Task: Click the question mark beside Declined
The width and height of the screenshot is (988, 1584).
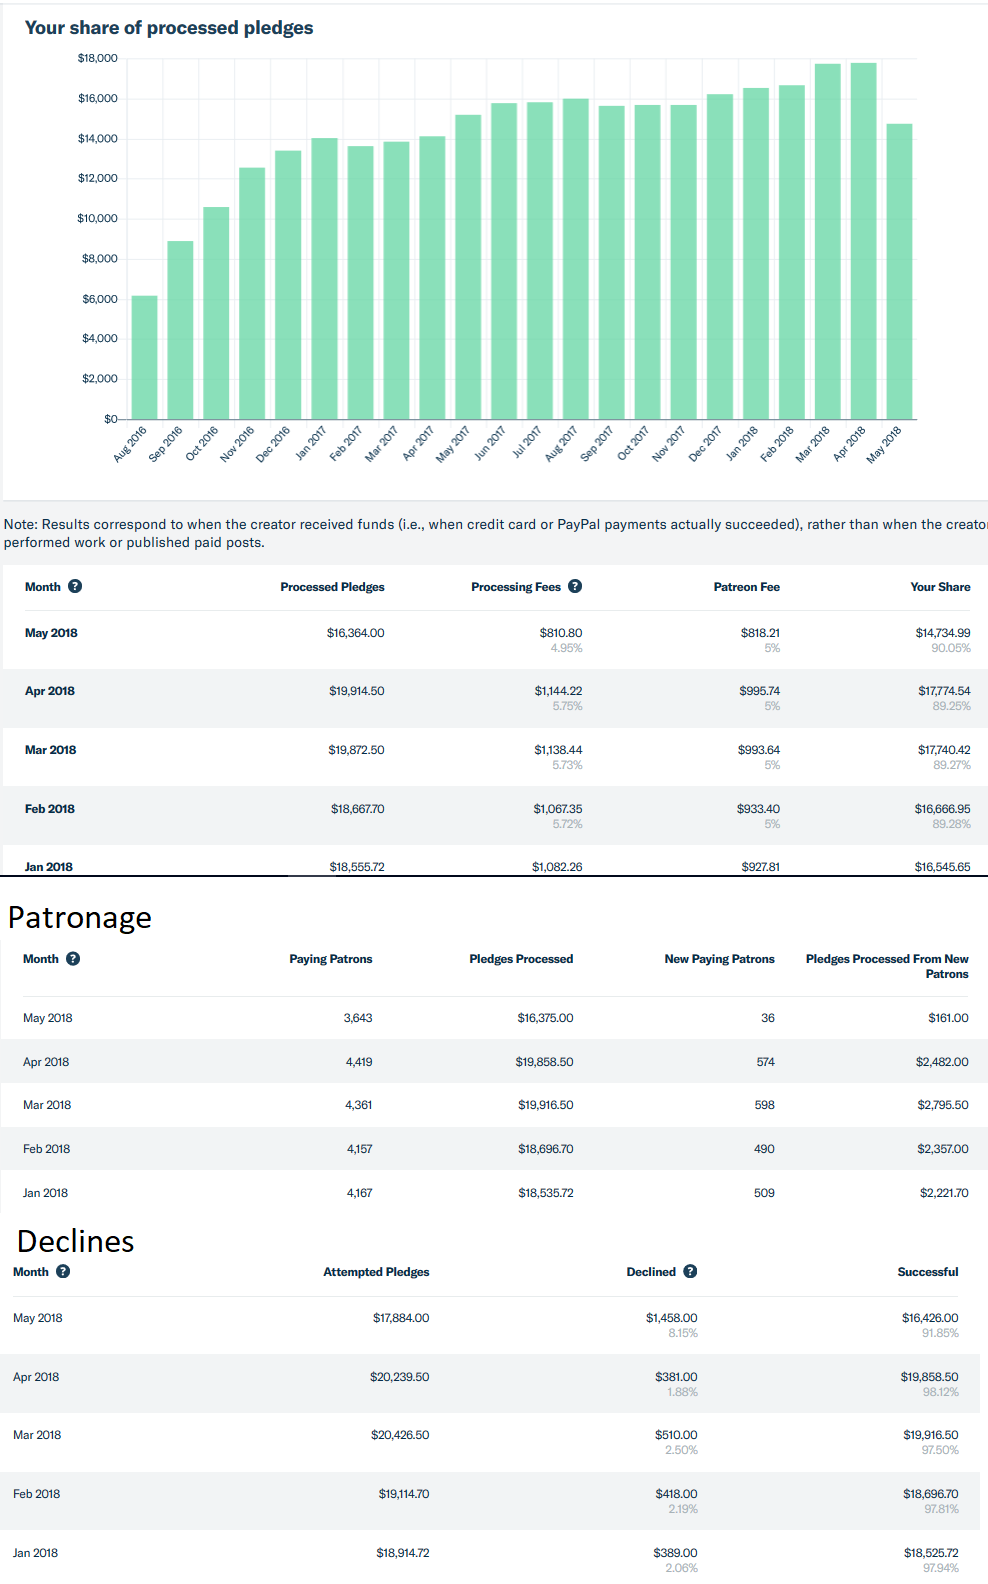Action: click(x=690, y=1272)
